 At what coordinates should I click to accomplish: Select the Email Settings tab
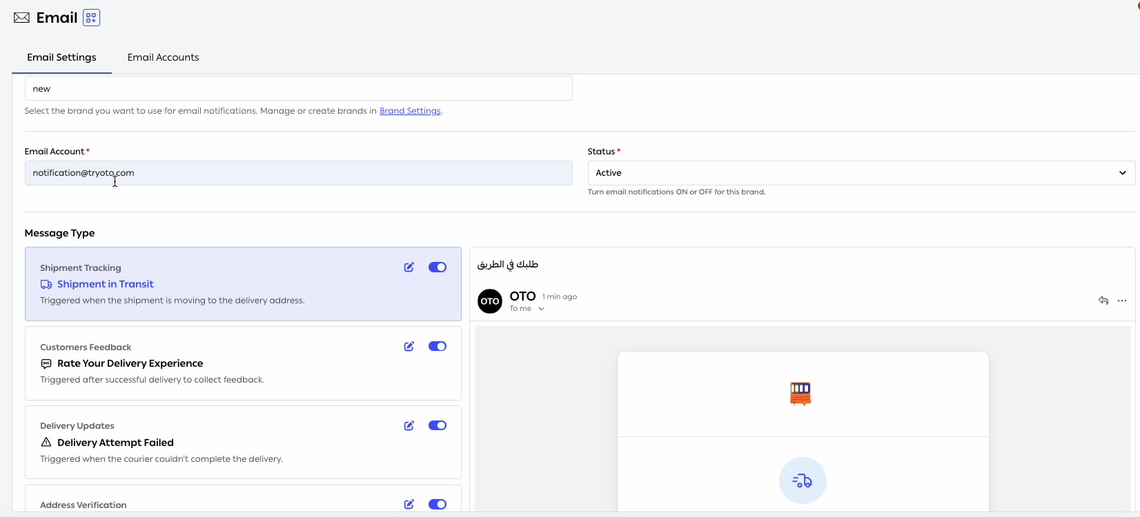(62, 57)
